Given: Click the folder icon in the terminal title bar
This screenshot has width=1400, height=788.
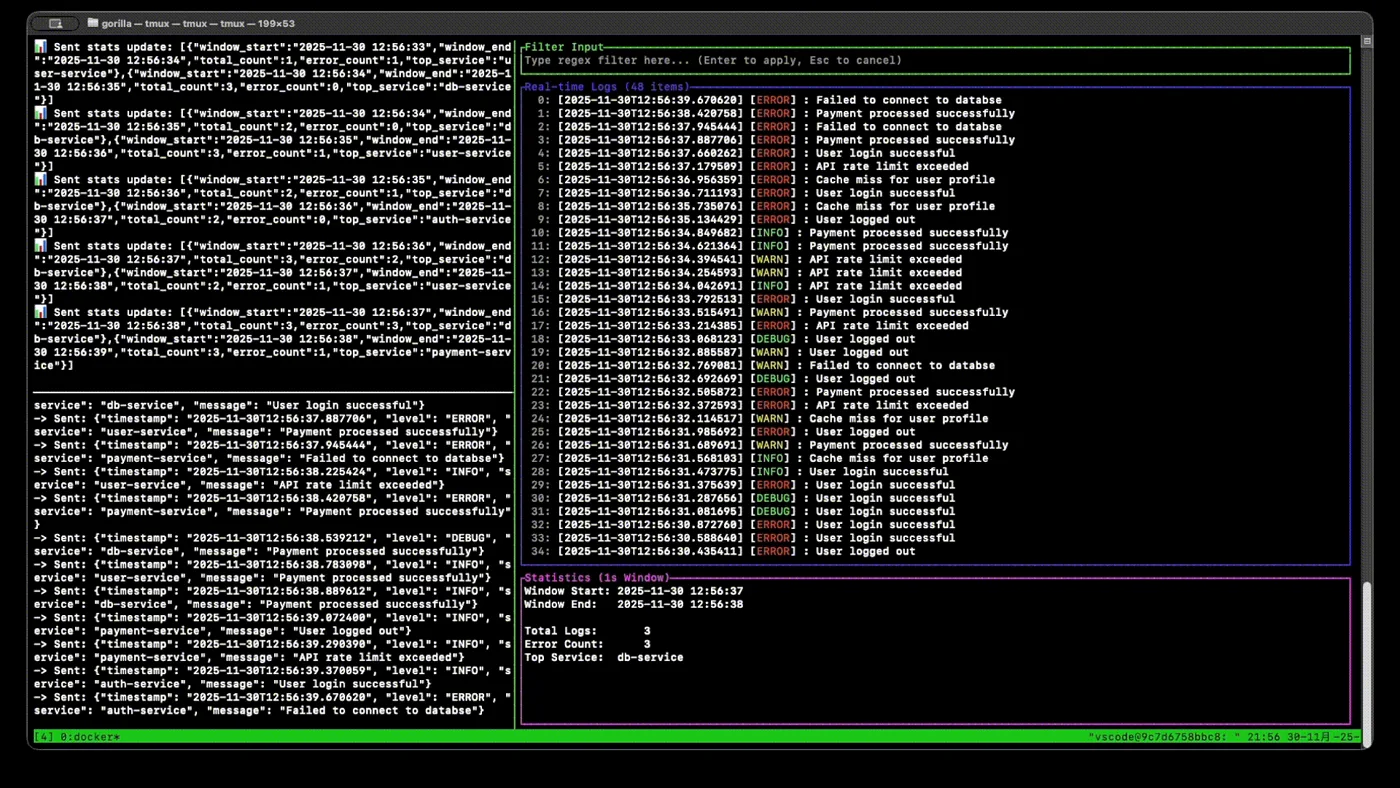Looking at the screenshot, I should [93, 23].
